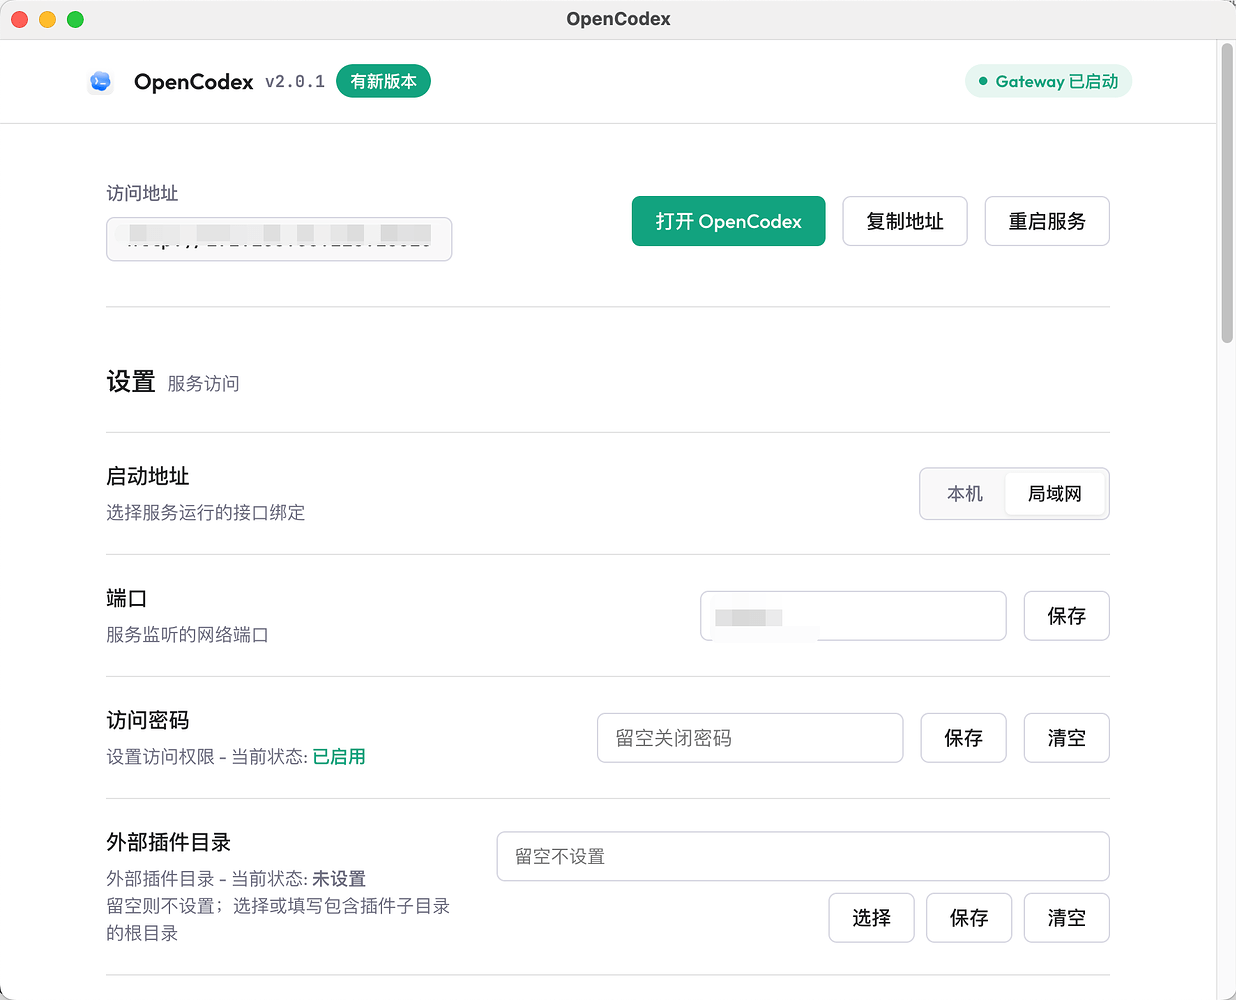Select the 本机 startup address option

click(964, 494)
